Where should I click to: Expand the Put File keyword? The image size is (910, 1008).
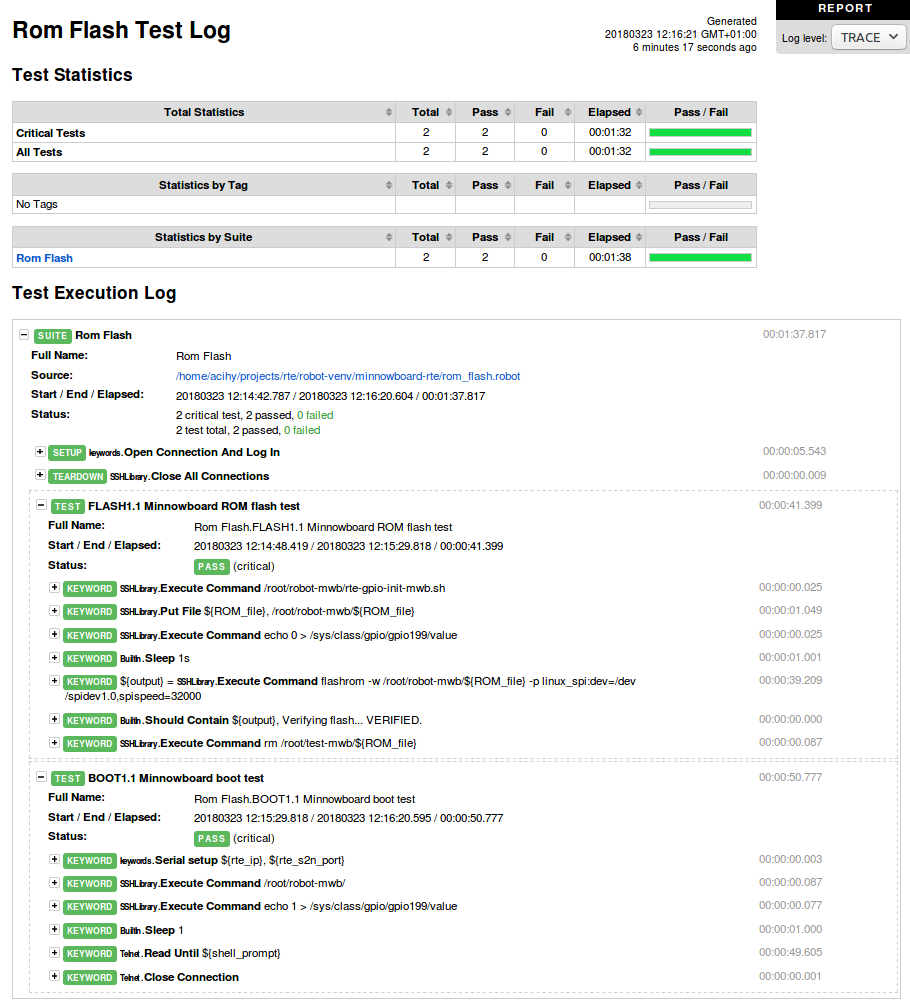tap(55, 611)
